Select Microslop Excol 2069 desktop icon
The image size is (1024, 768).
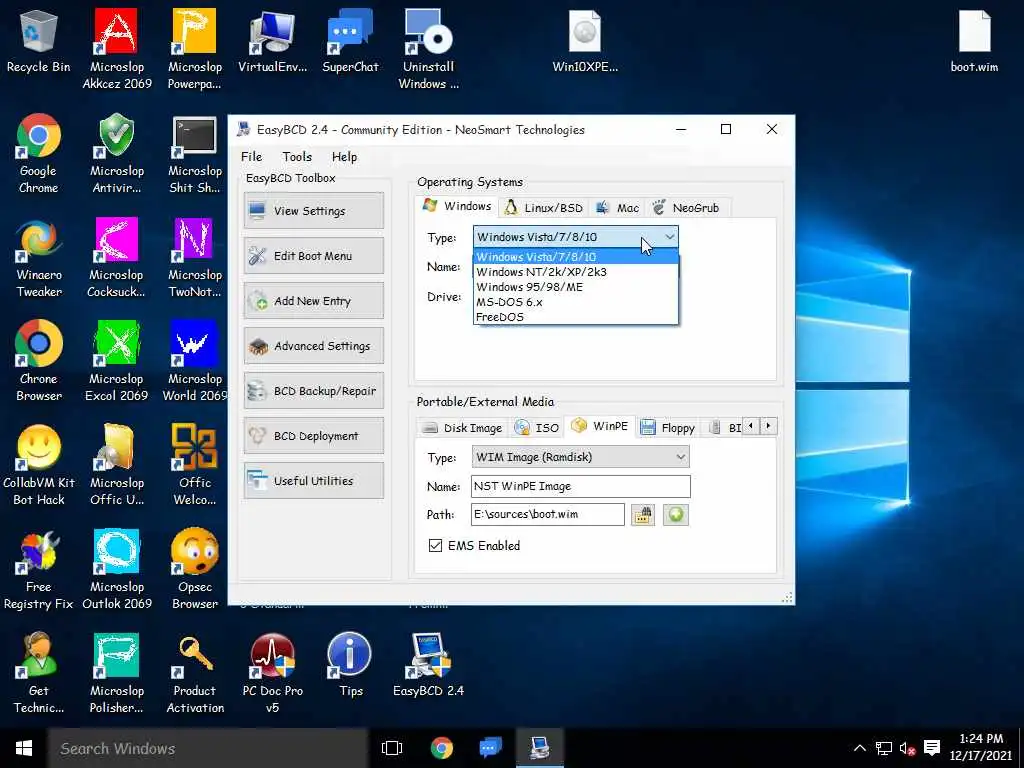coord(117,360)
